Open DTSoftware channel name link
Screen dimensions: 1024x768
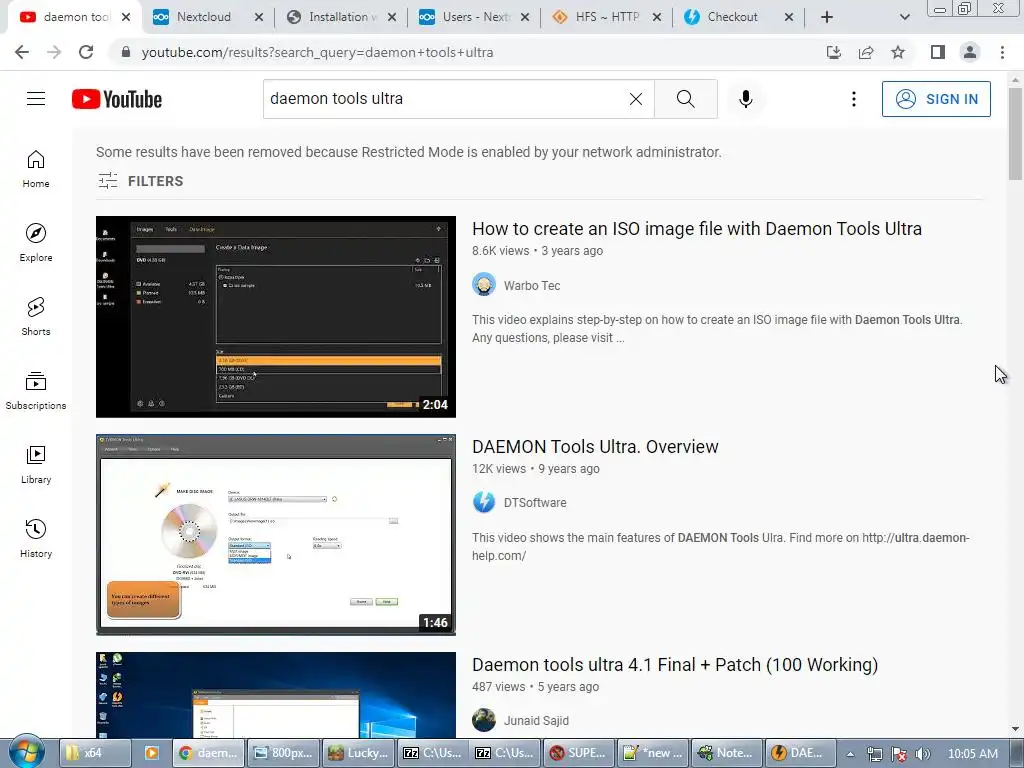(x=535, y=503)
